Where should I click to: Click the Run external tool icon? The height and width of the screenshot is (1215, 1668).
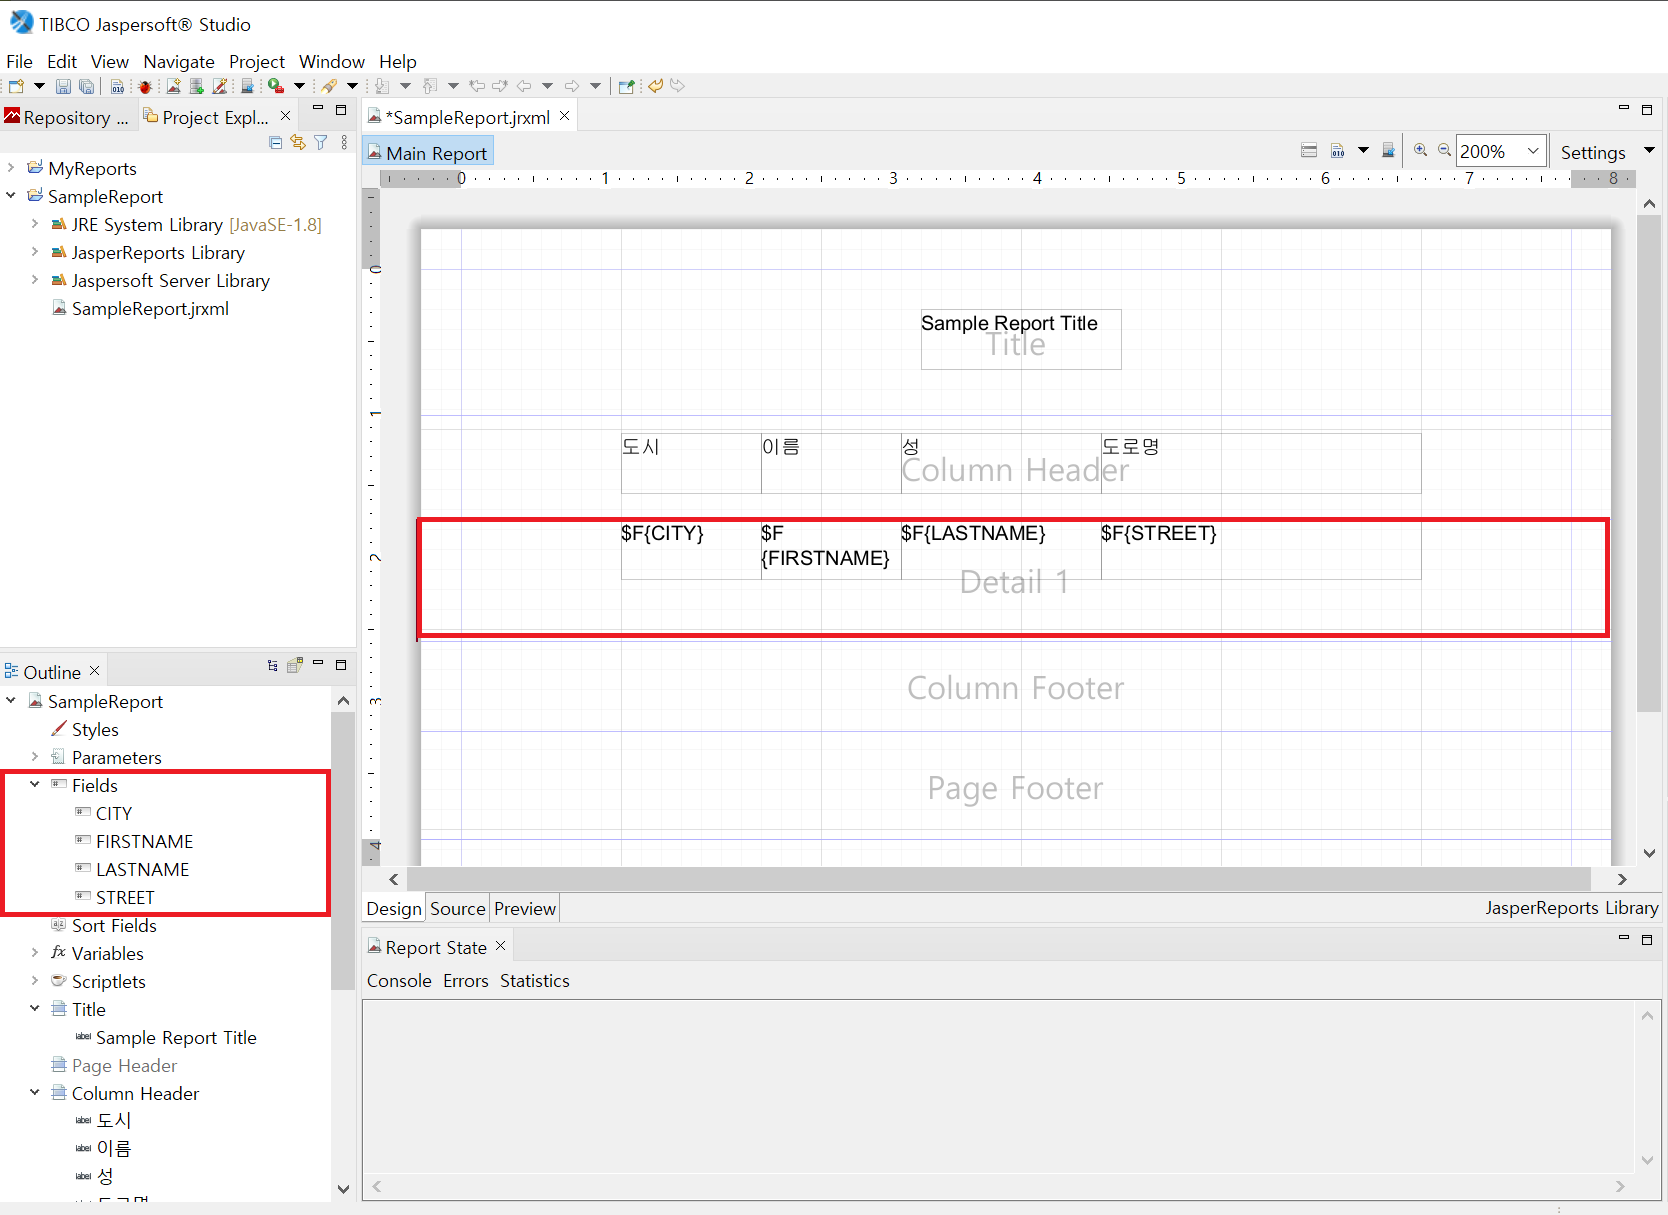[276, 86]
